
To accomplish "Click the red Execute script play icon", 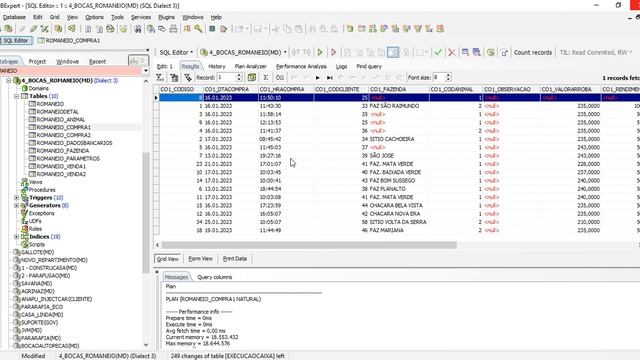I will click(333, 52).
